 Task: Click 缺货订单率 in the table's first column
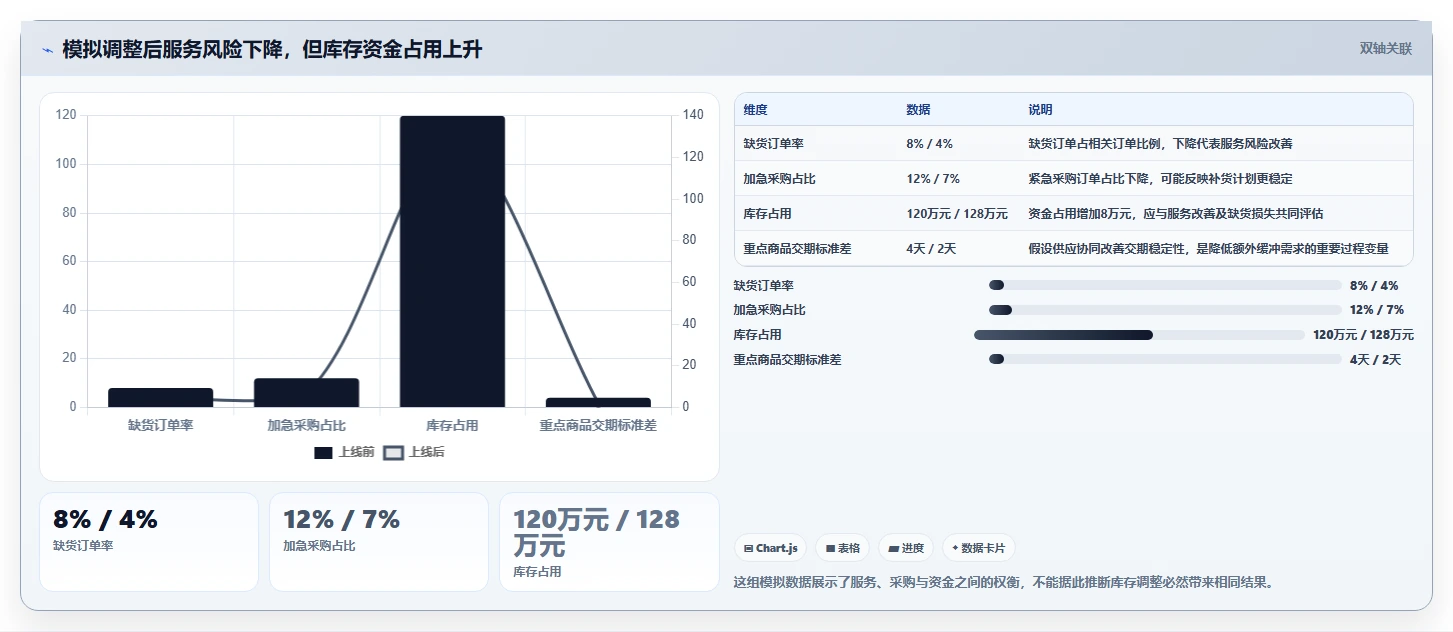click(774, 144)
